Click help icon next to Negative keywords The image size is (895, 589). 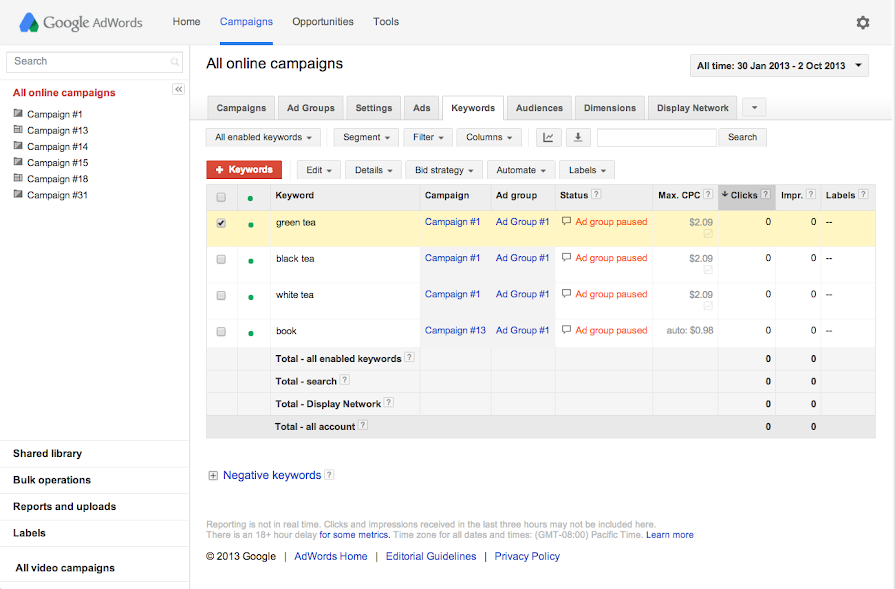[329, 475]
